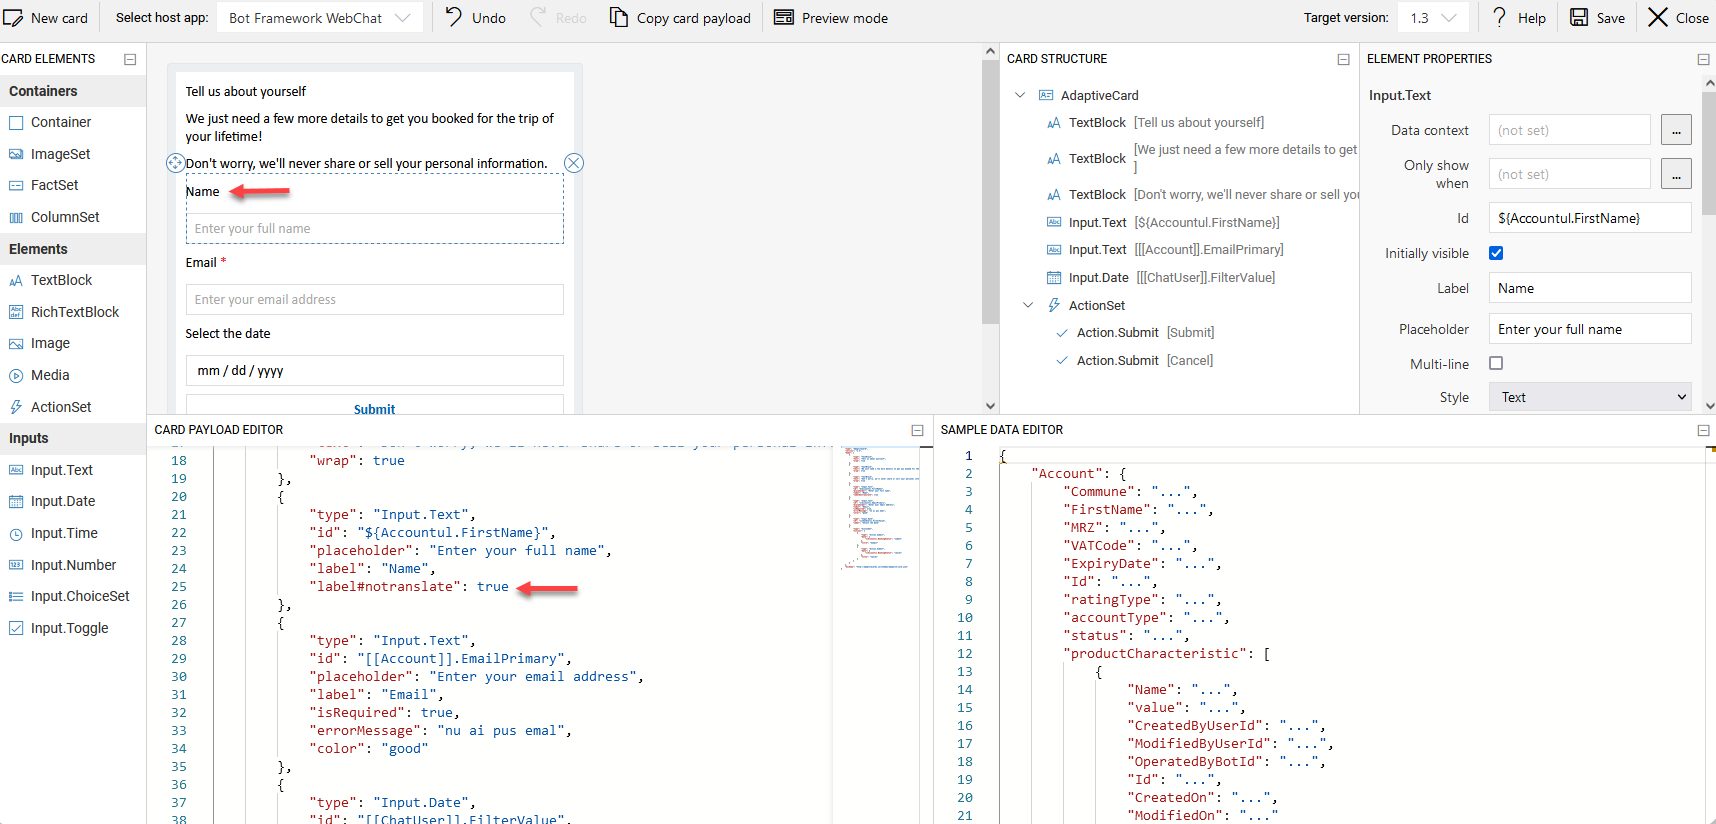The width and height of the screenshot is (1716, 824).
Task: Toggle the Initially visible checkbox
Action: point(1496,253)
